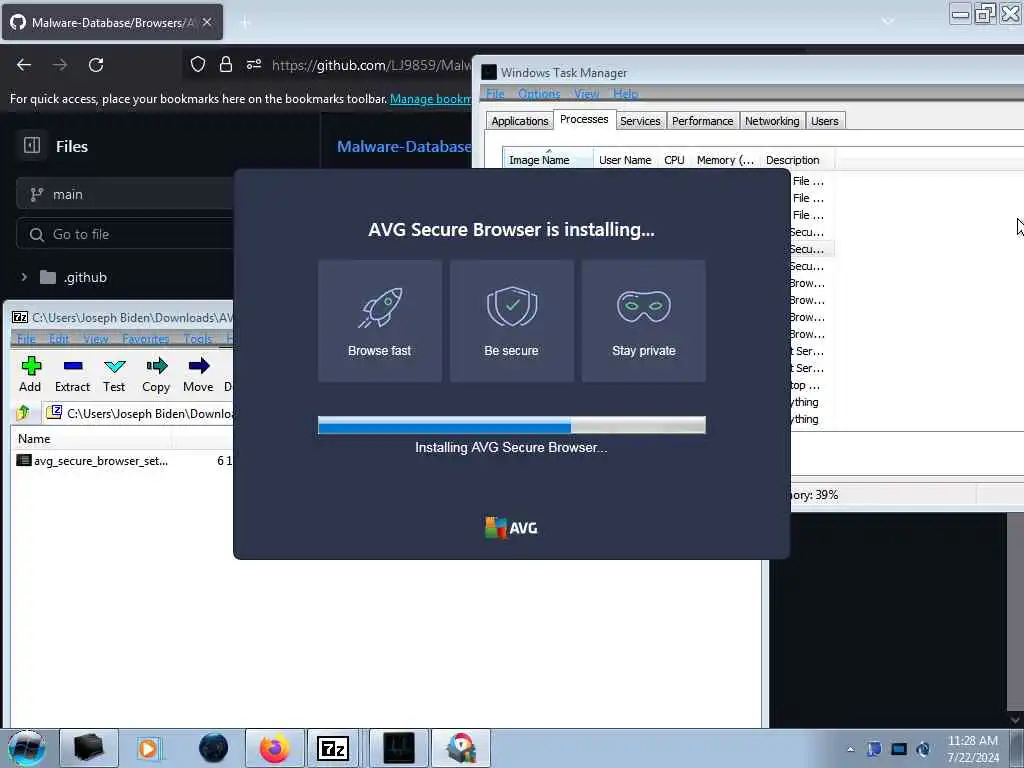Sort by CPU column in Task Manager

tap(674, 160)
